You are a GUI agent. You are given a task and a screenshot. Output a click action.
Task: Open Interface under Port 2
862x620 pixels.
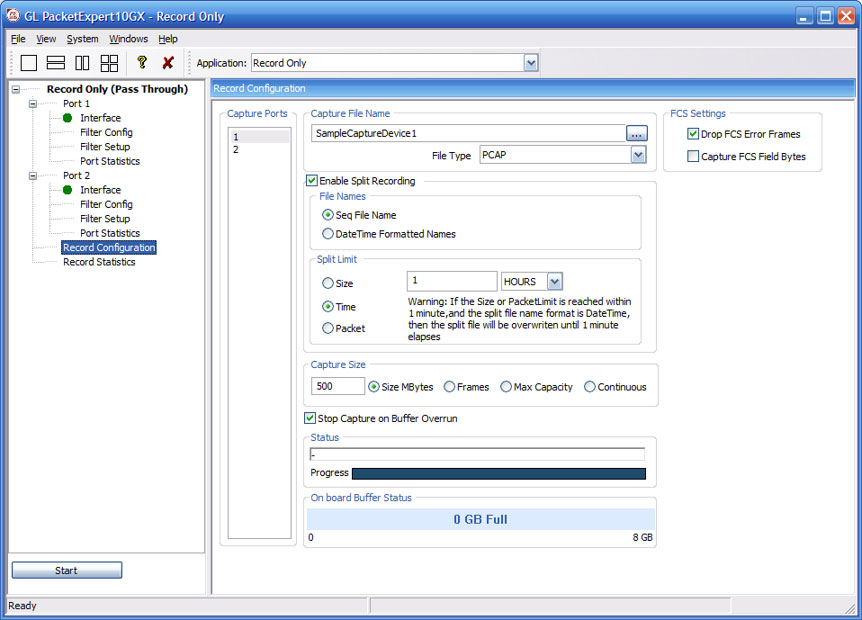[101, 190]
